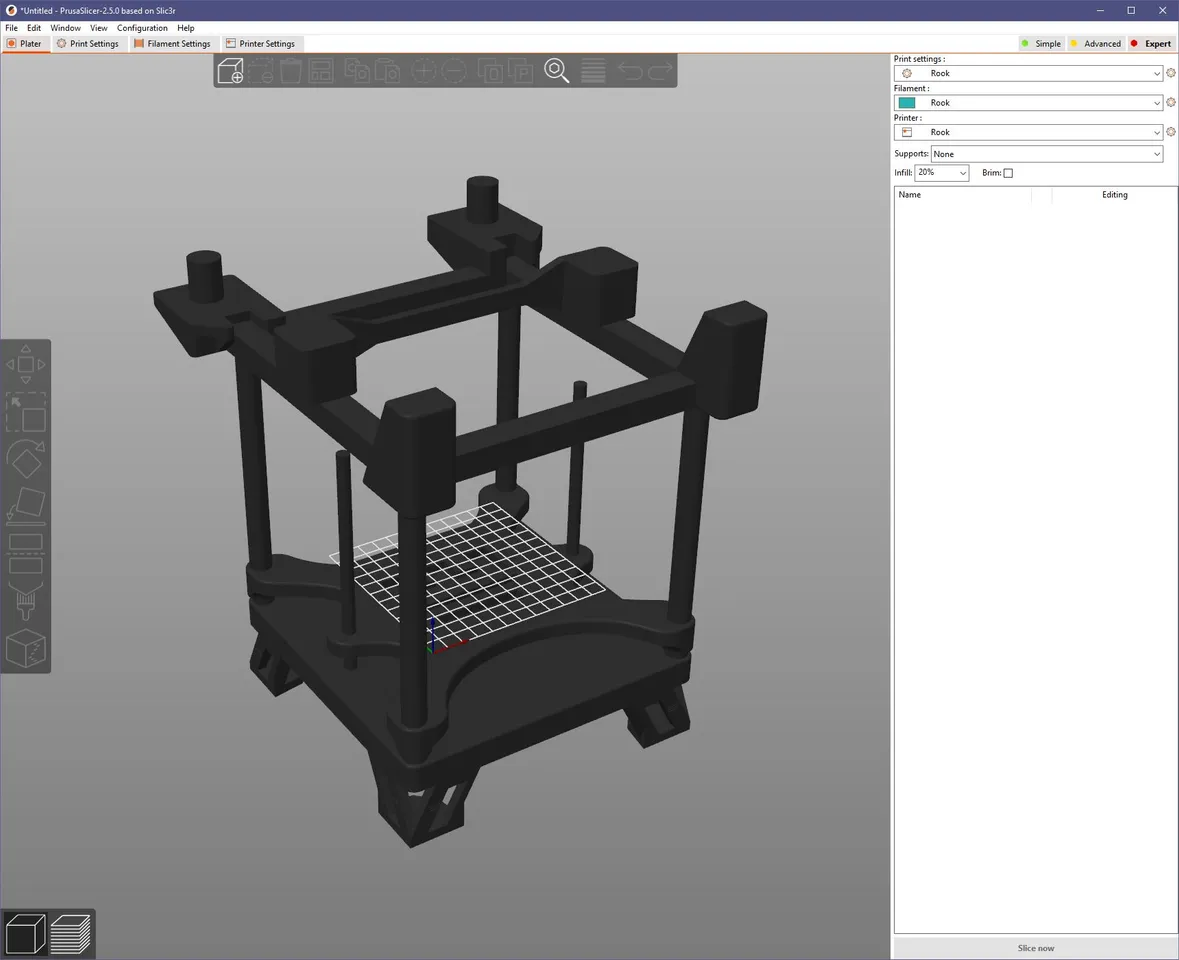This screenshot has width=1179, height=960.
Task: Open the Edit menu
Action: tap(34, 28)
